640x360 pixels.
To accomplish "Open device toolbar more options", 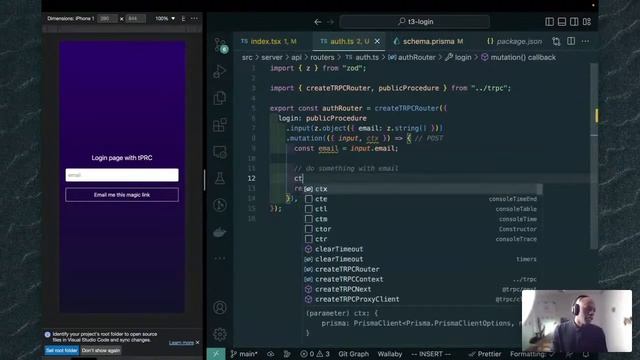I will (194, 18).
